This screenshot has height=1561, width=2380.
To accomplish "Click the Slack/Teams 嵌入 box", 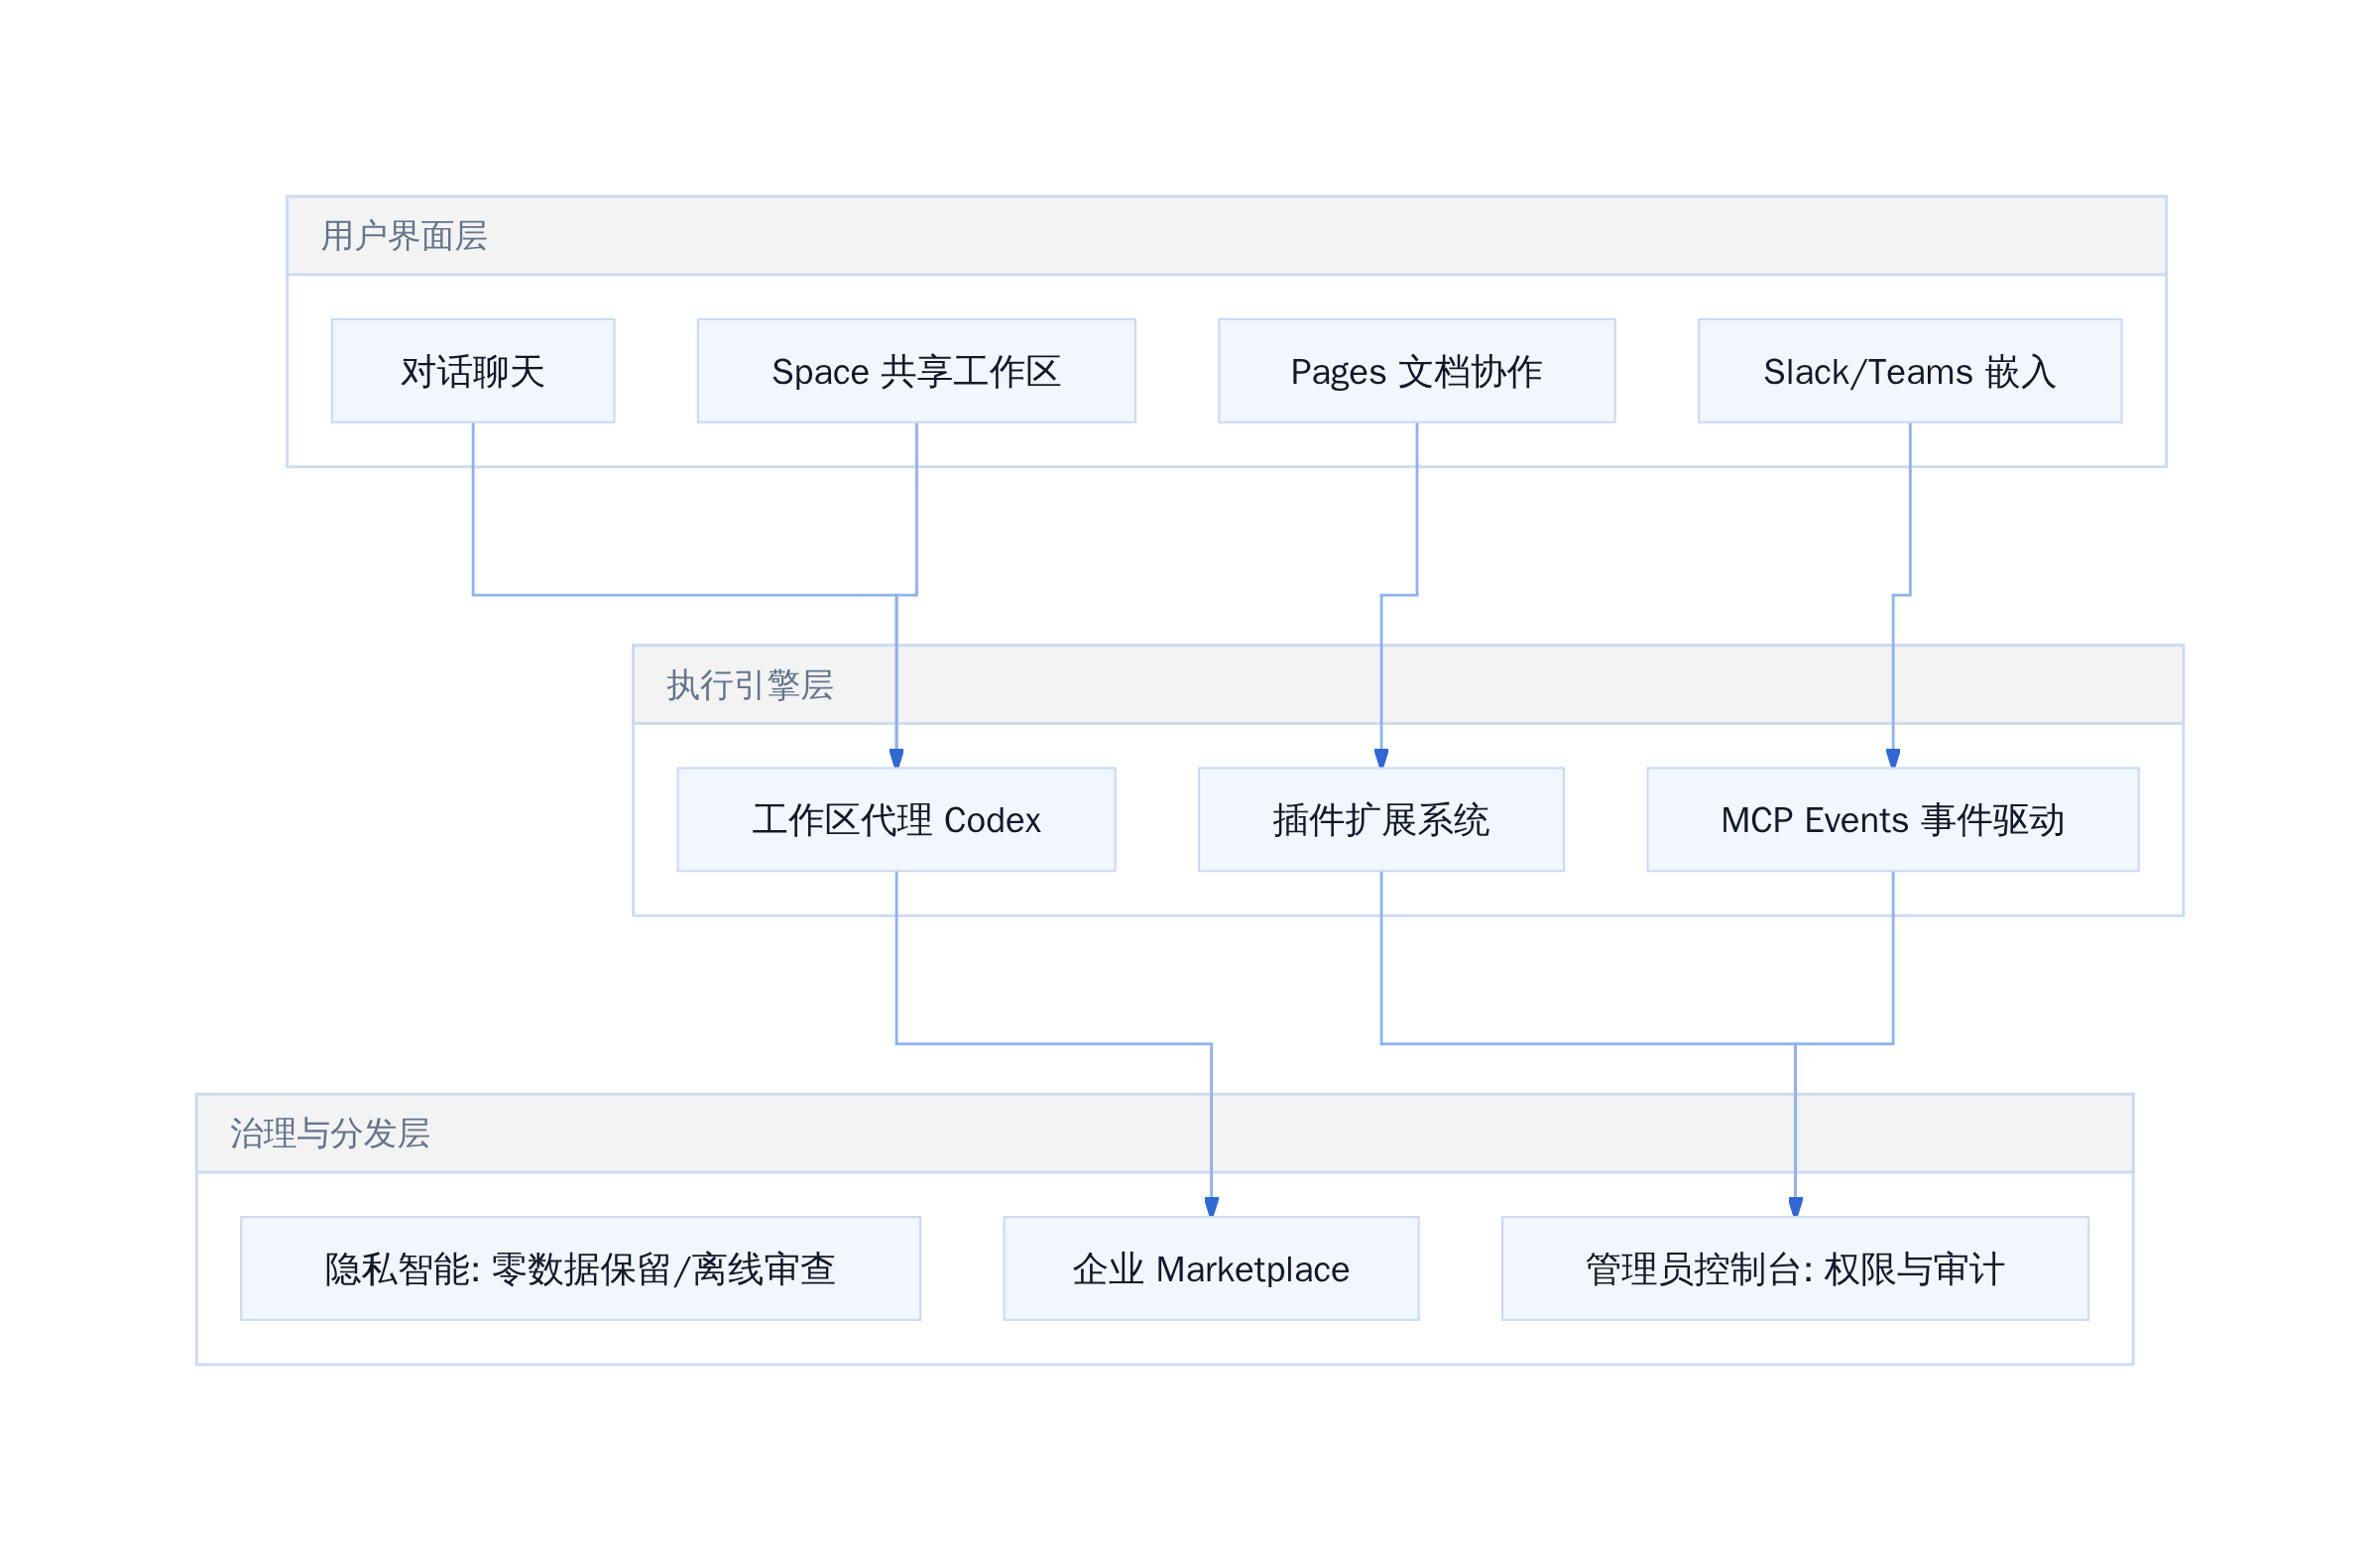I will [x=1910, y=371].
